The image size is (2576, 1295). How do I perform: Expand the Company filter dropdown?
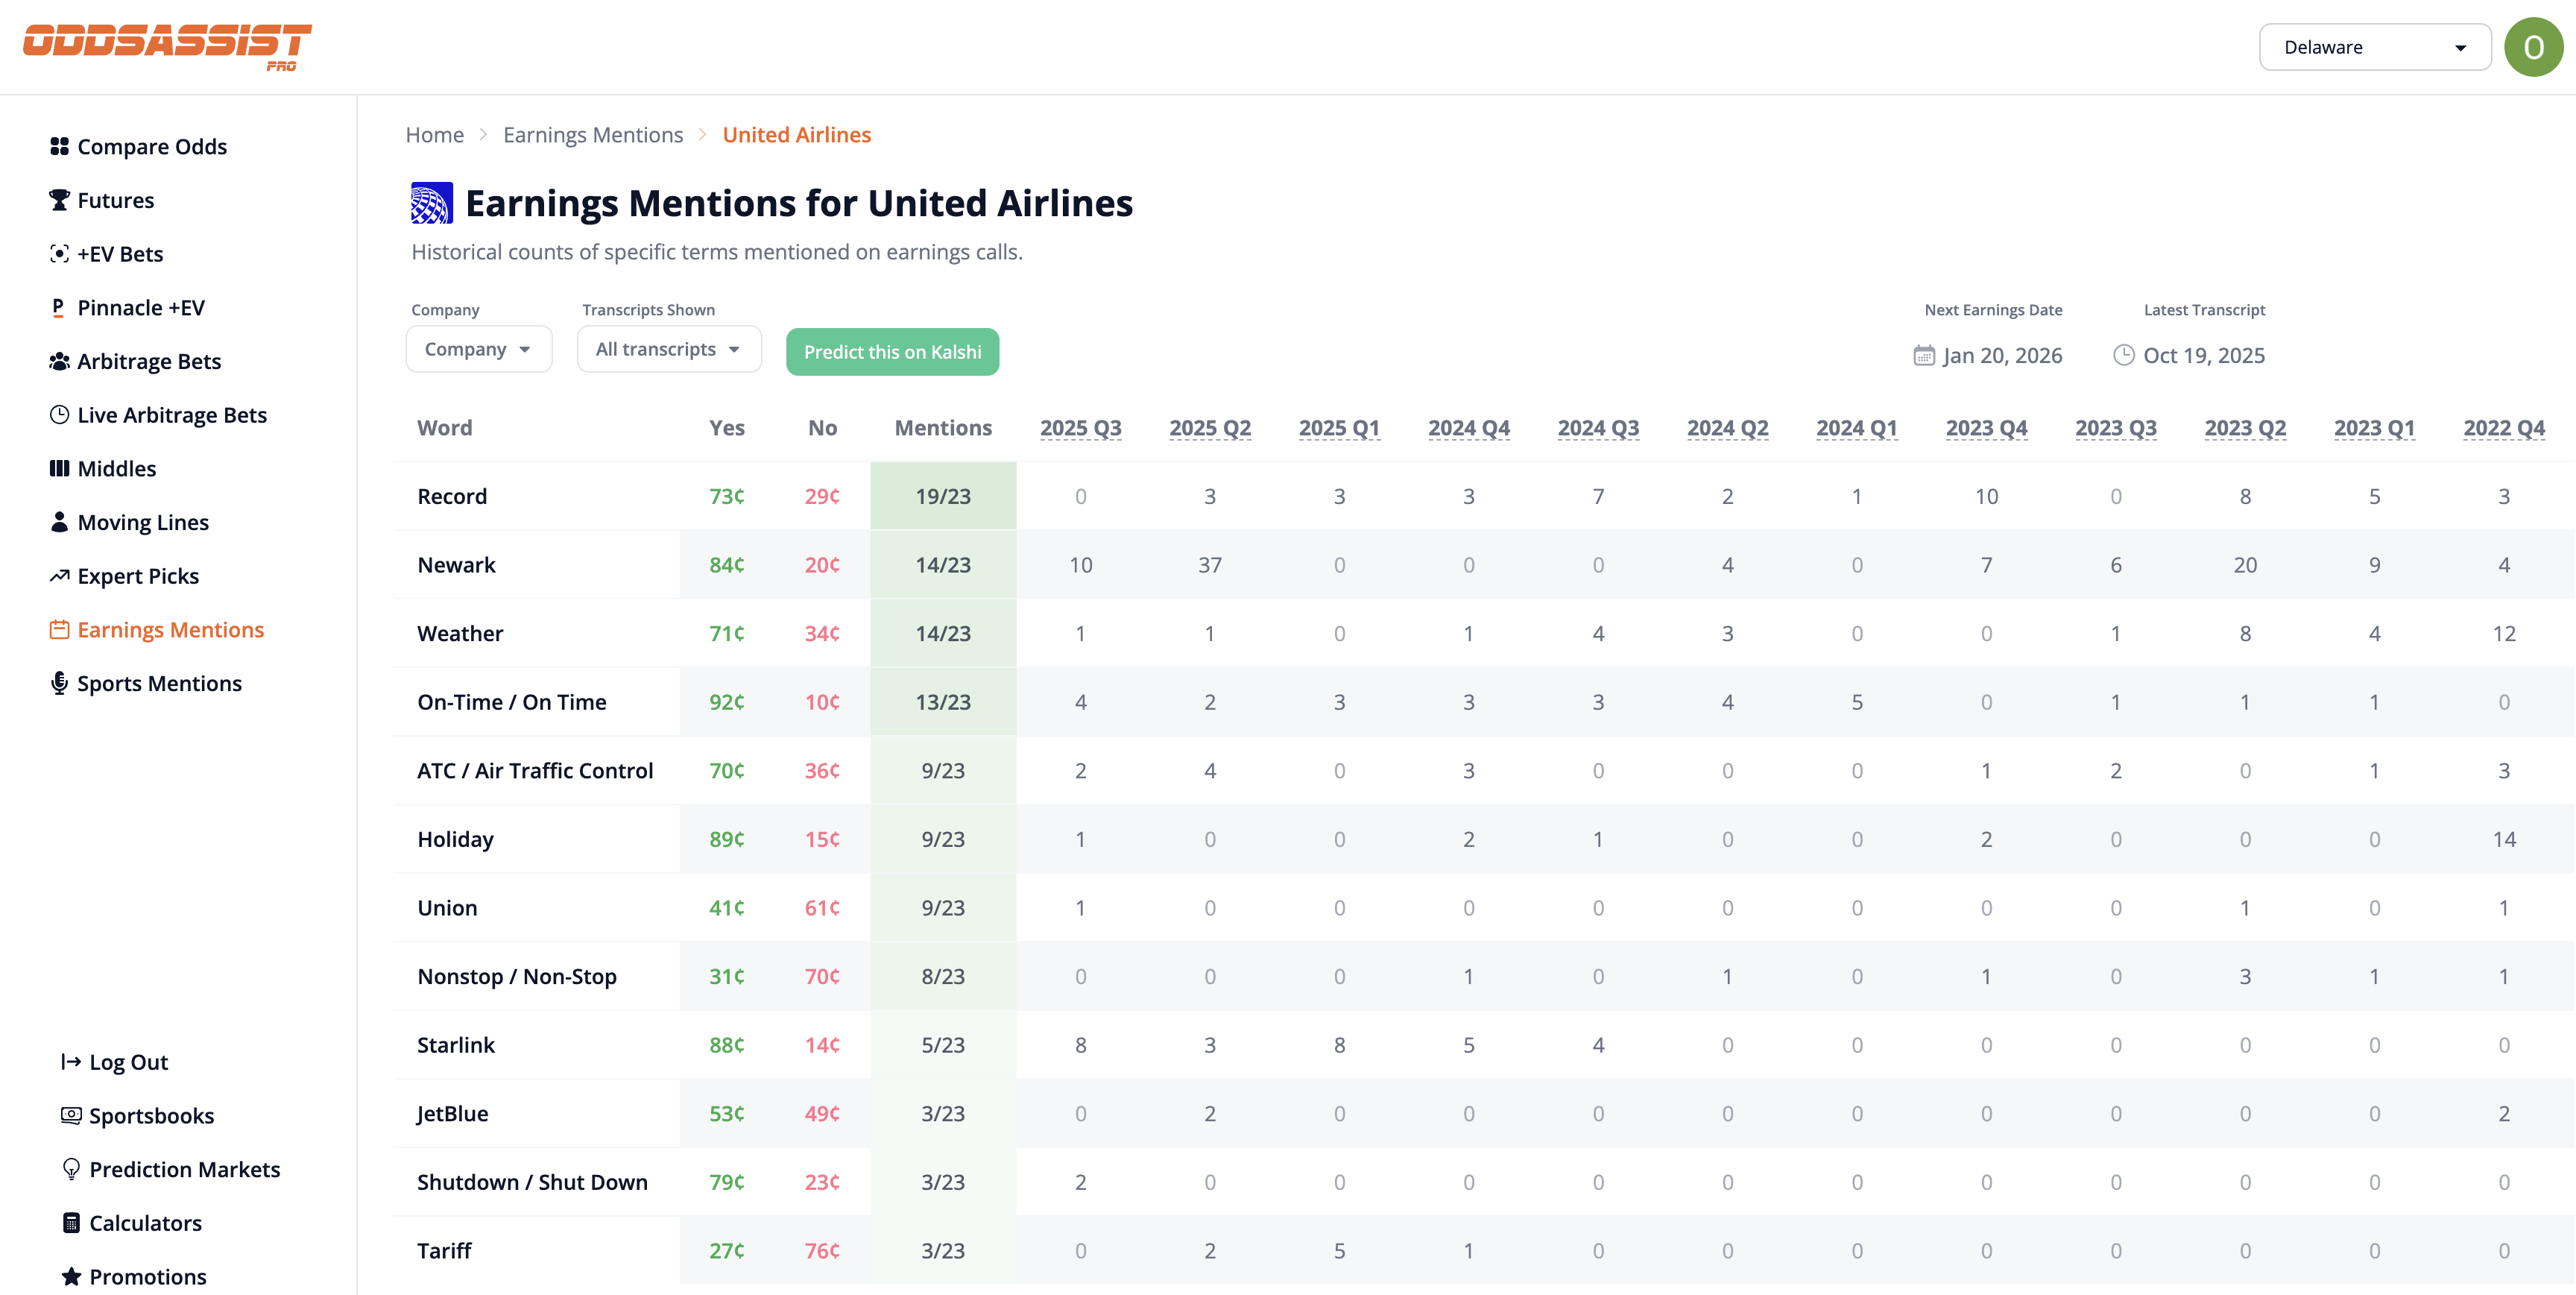pyautogui.click(x=479, y=349)
